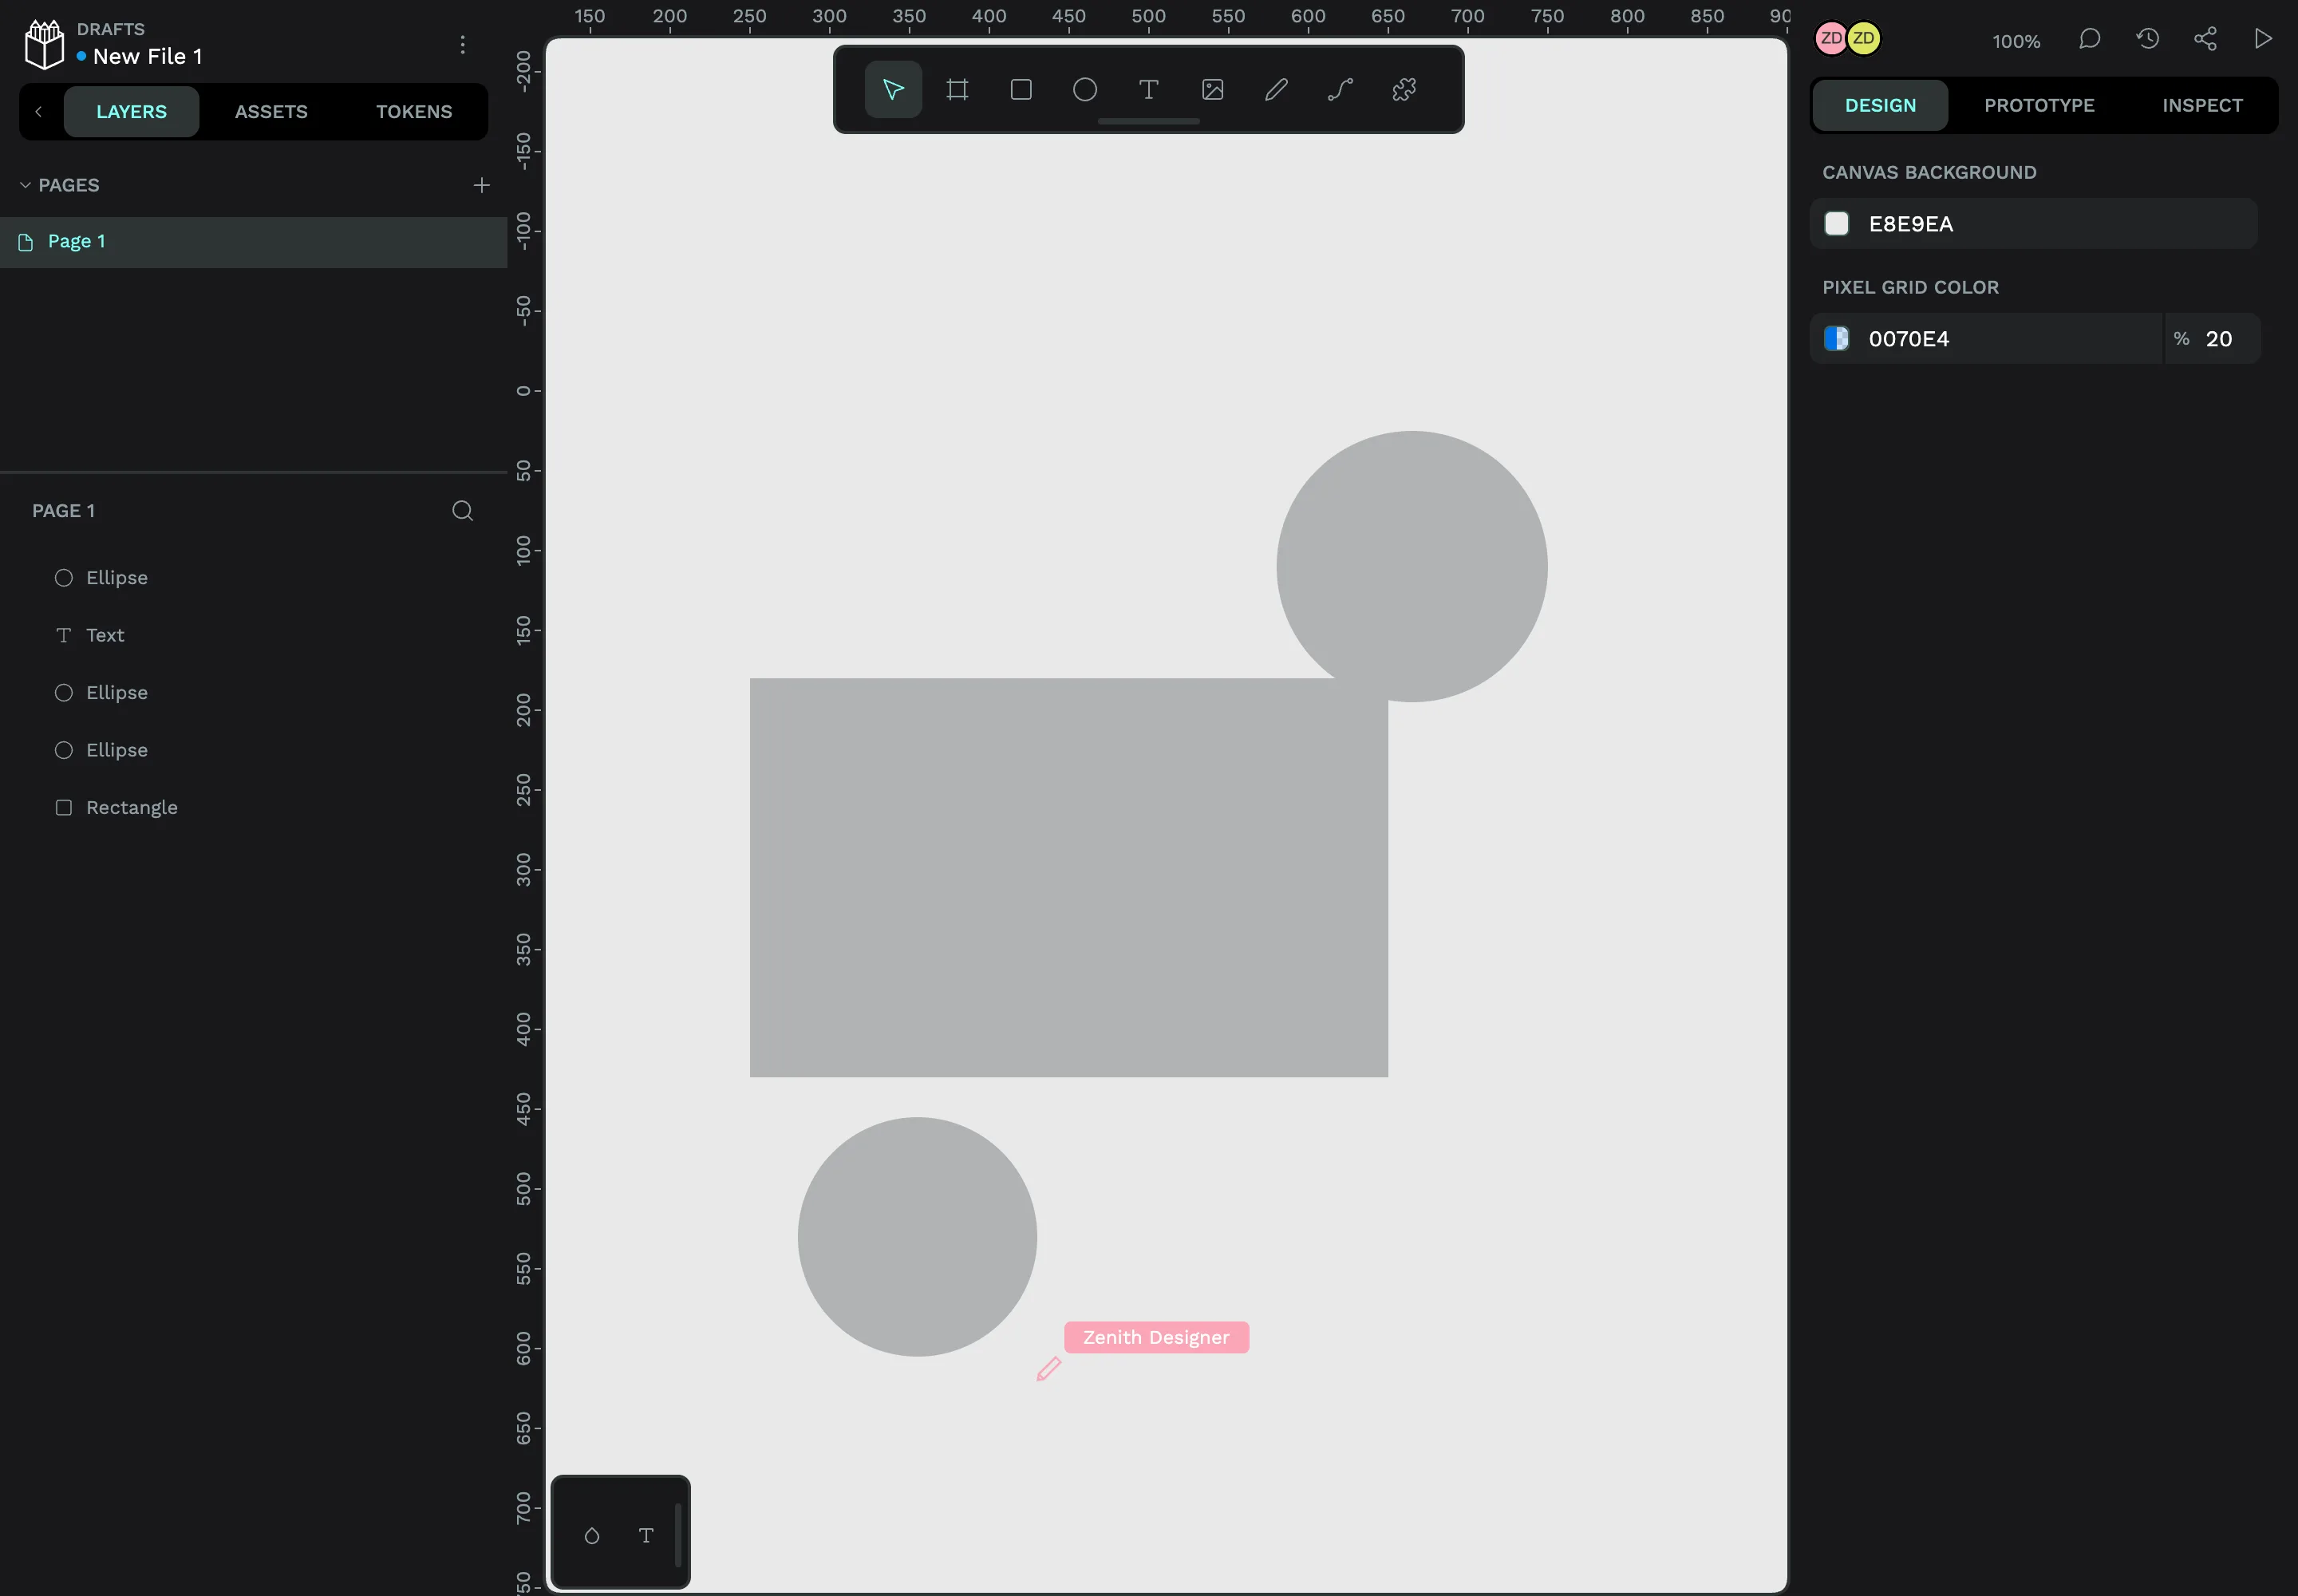Click the DRAFTS project label

point(111,29)
